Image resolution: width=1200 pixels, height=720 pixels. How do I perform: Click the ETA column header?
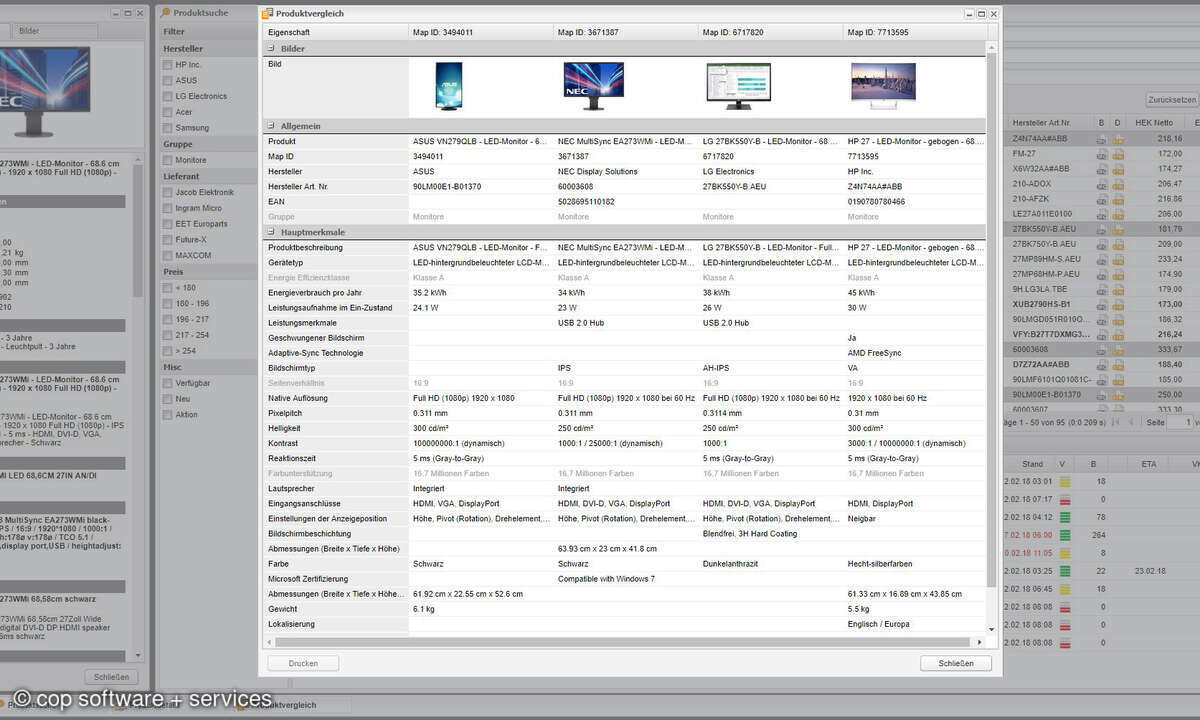[1148, 464]
